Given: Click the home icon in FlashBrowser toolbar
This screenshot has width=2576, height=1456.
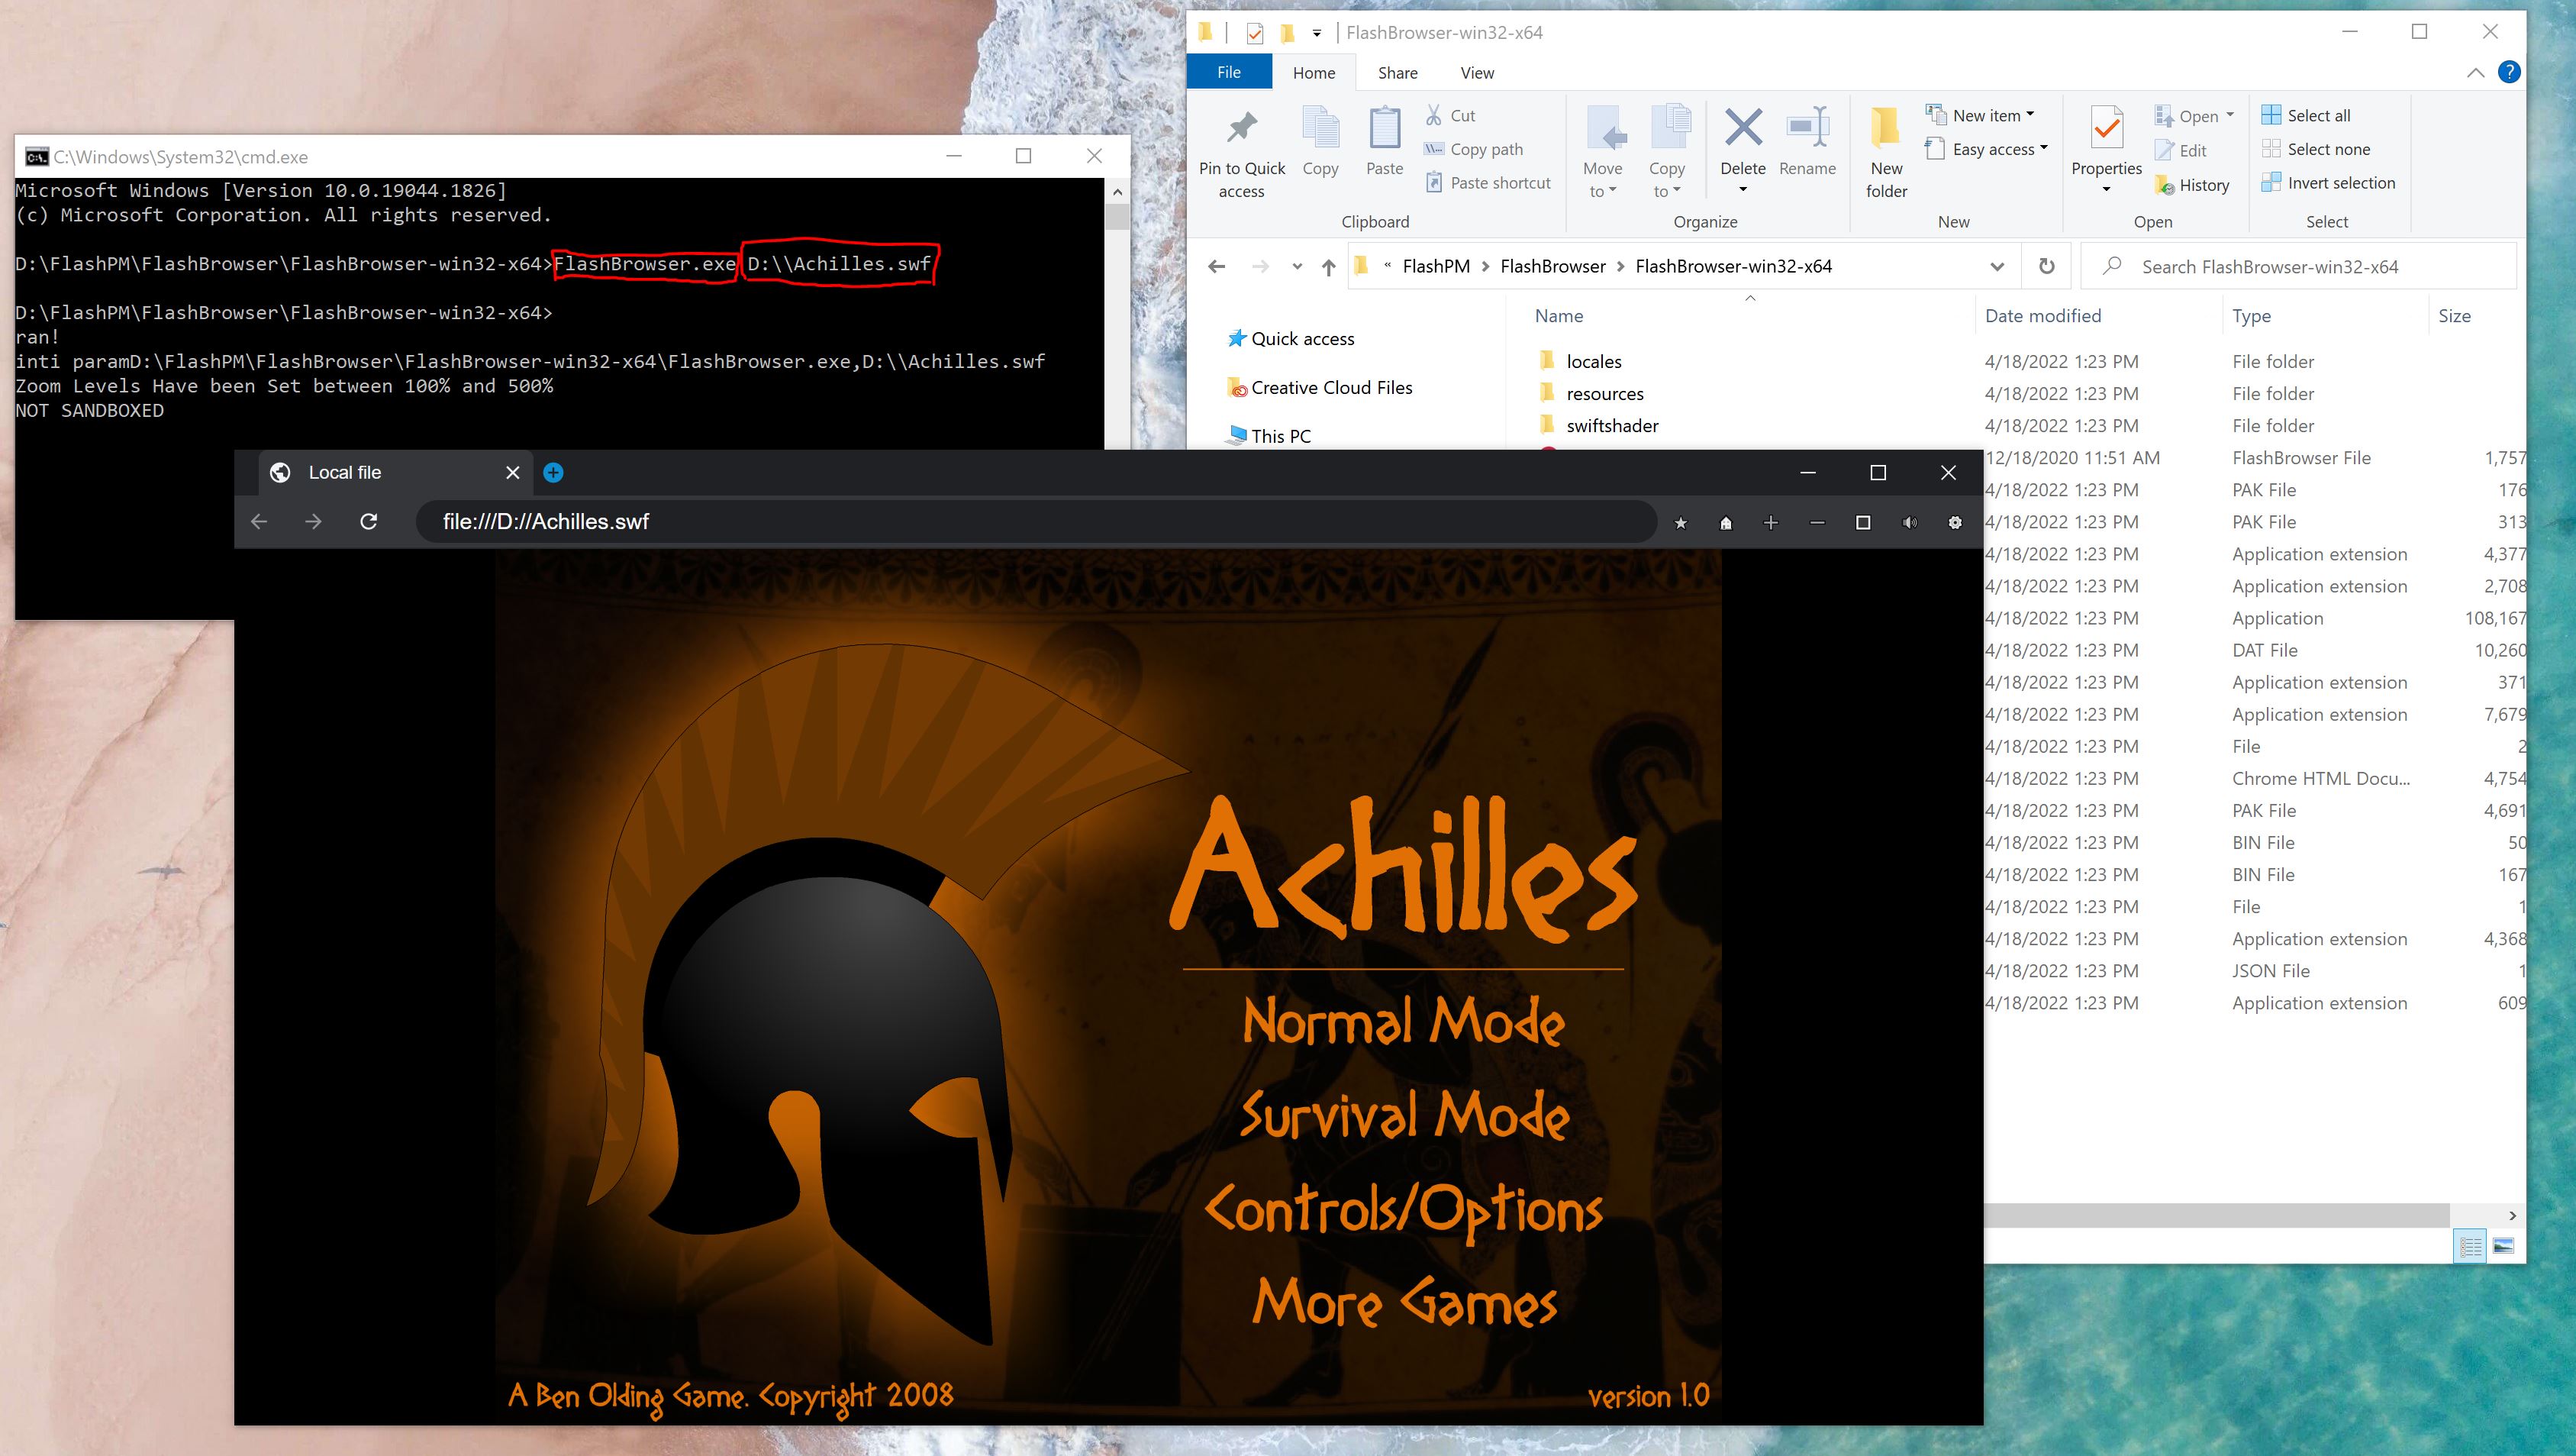Looking at the screenshot, I should (1725, 522).
